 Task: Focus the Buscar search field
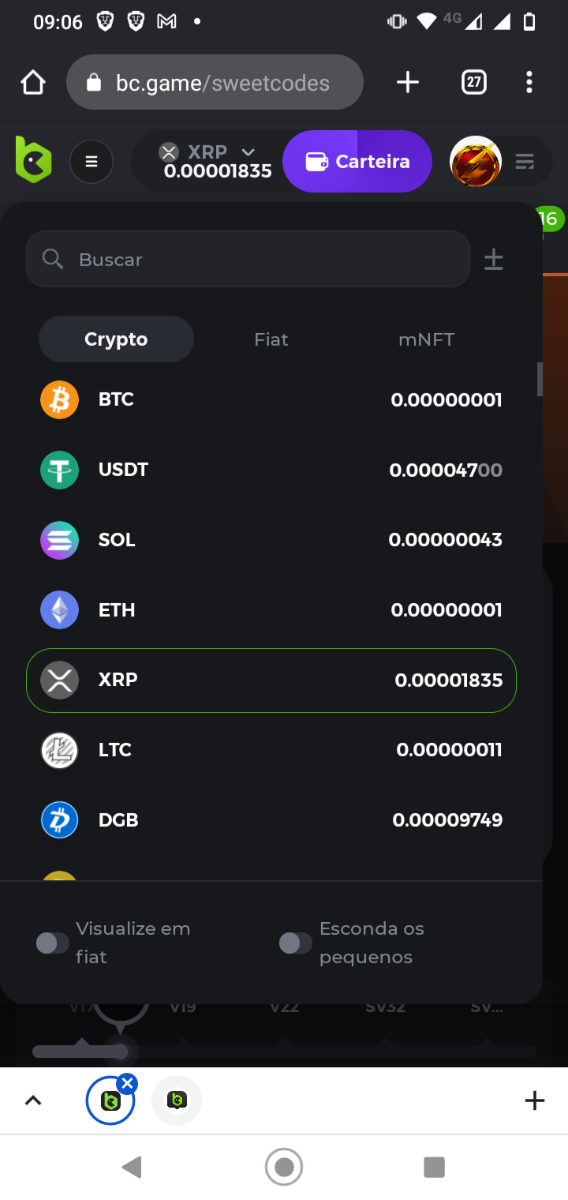coord(248,259)
